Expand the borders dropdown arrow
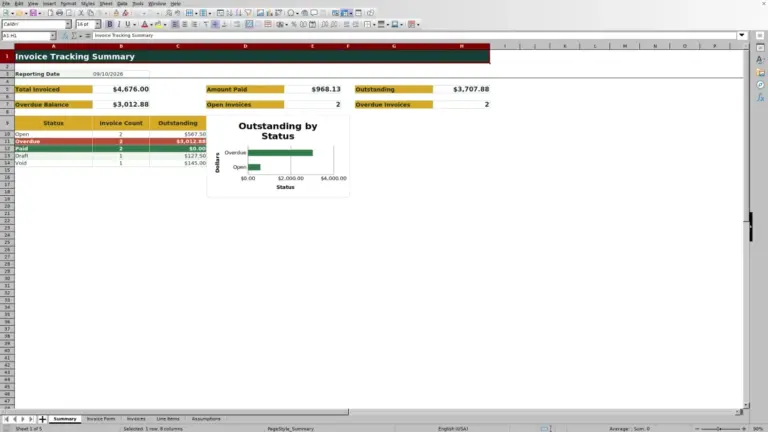 [x=374, y=24]
